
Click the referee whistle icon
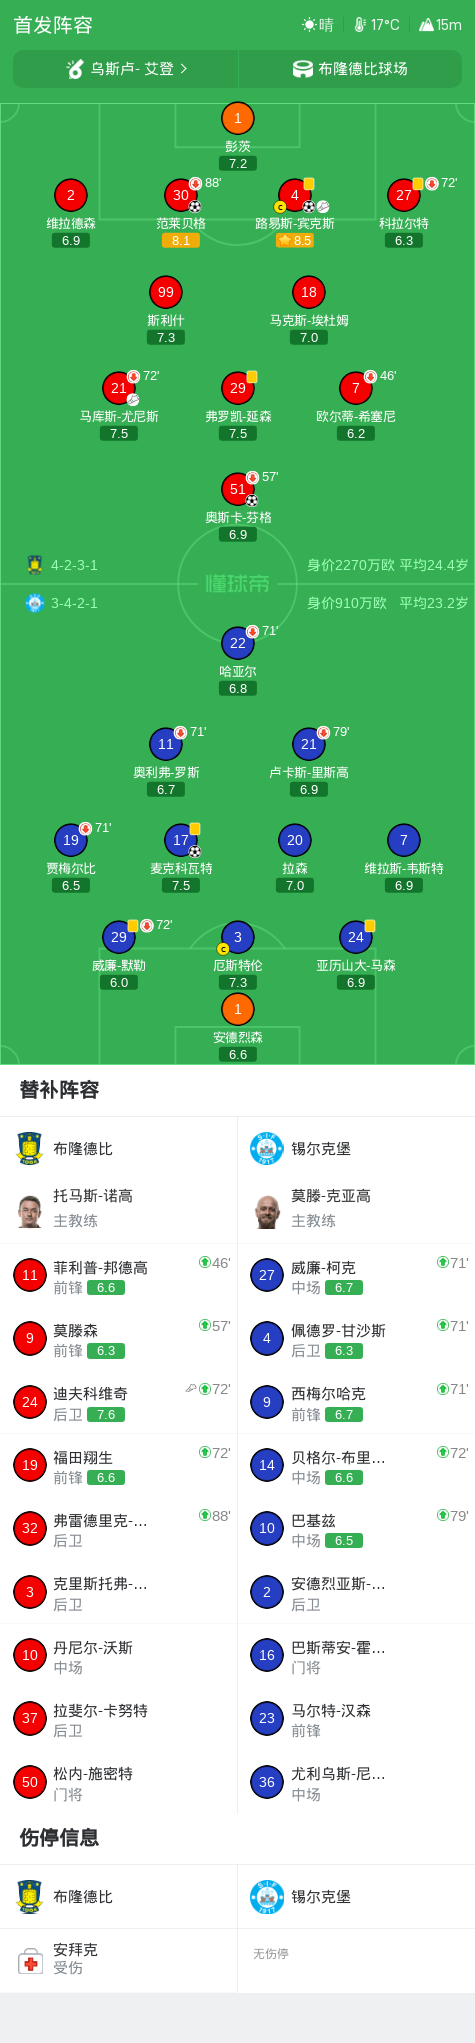pos(75,69)
